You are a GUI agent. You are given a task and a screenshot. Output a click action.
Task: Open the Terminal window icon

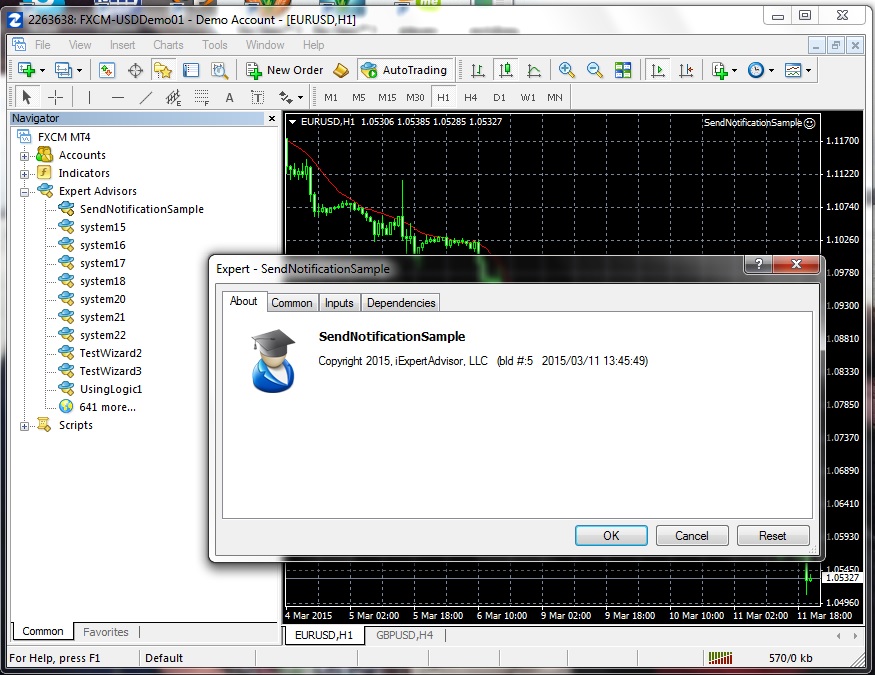tap(191, 70)
